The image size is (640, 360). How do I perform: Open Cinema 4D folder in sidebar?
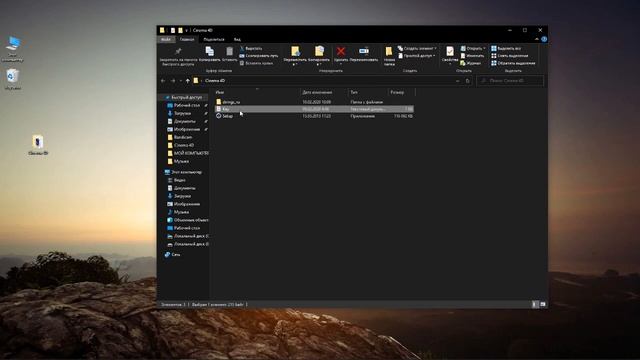183,145
